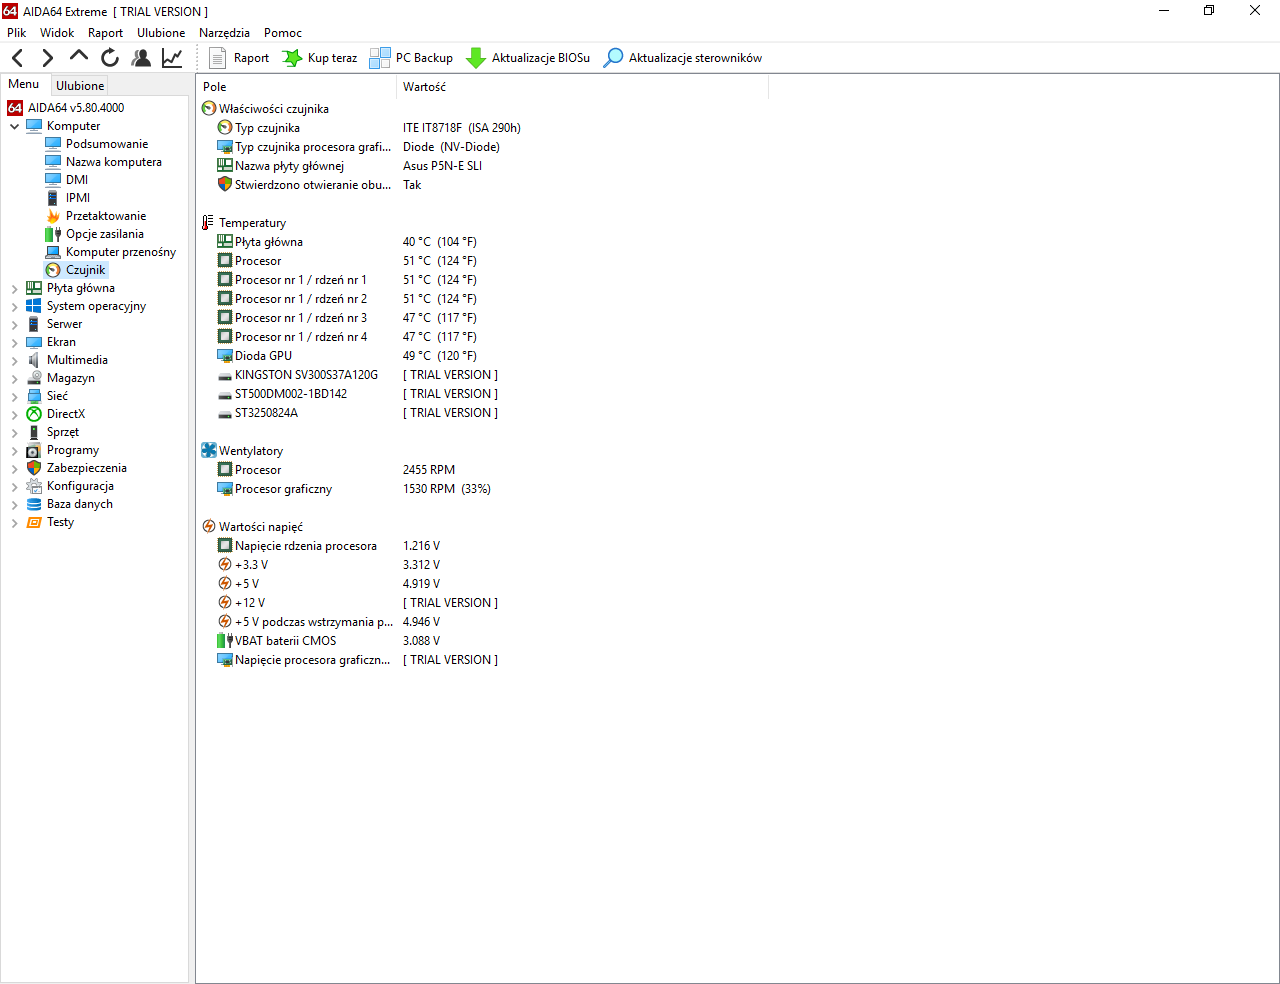Expand the Serwer tree node

[14, 325]
